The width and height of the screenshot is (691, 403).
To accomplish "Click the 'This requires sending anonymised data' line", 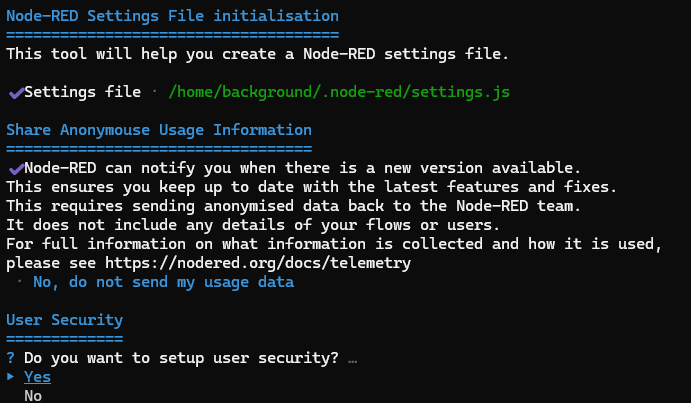I will pos(293,206).
